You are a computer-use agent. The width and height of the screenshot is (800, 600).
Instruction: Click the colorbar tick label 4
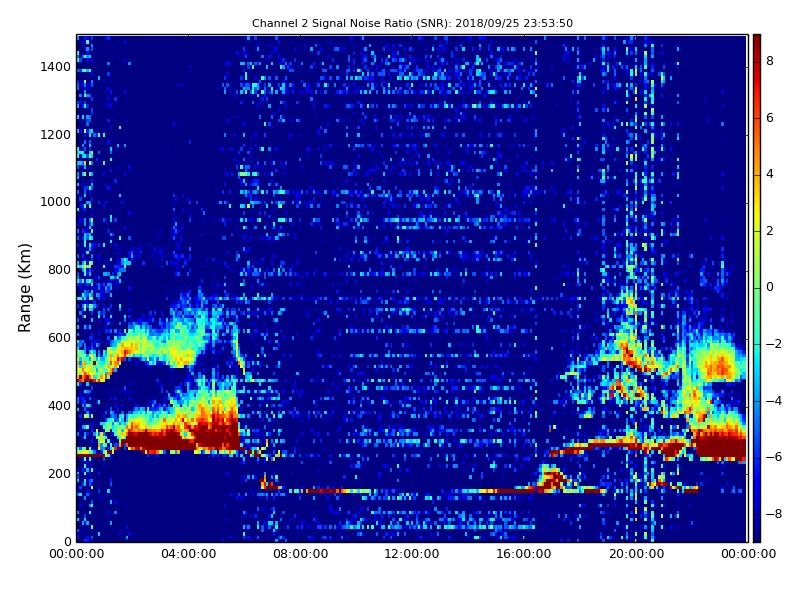pos(770,174)
